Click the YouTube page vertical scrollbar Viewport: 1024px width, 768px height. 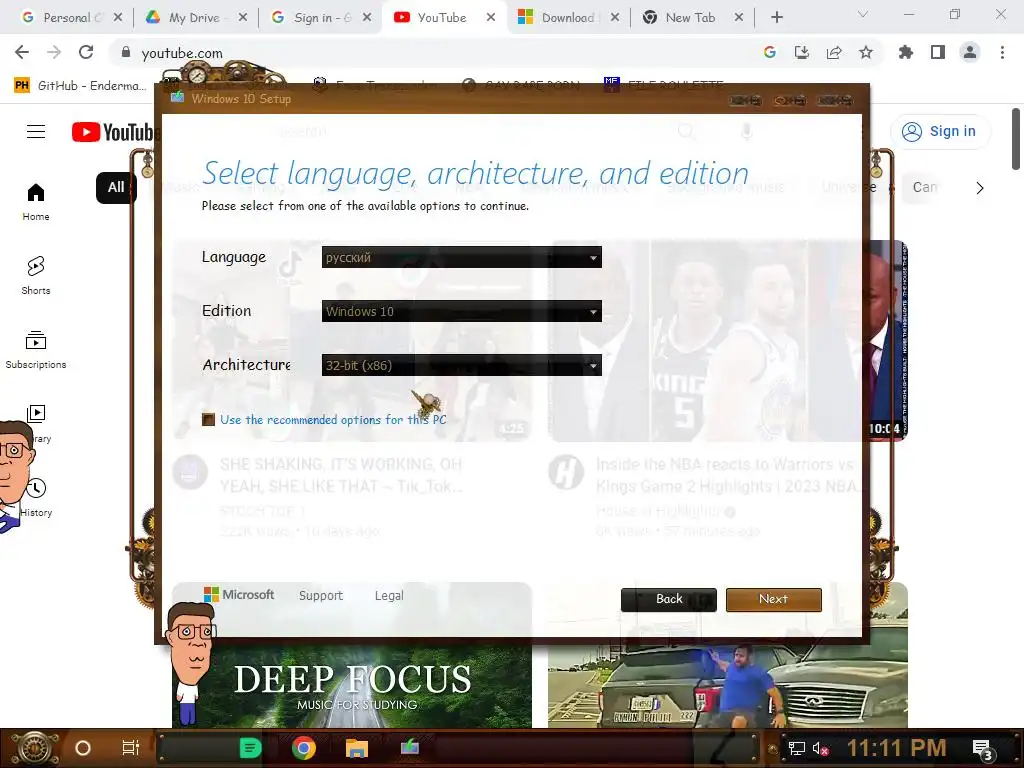1016,139
